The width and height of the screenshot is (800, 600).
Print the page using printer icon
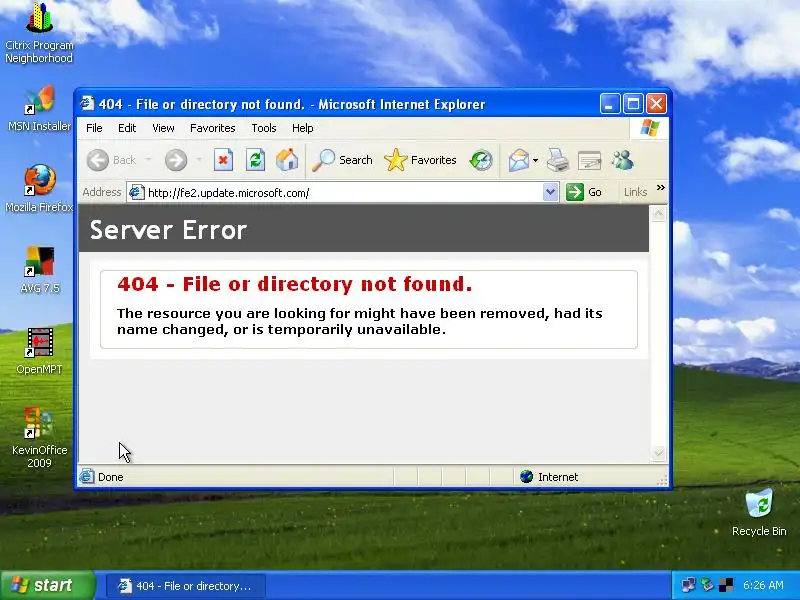click(557, 160)
